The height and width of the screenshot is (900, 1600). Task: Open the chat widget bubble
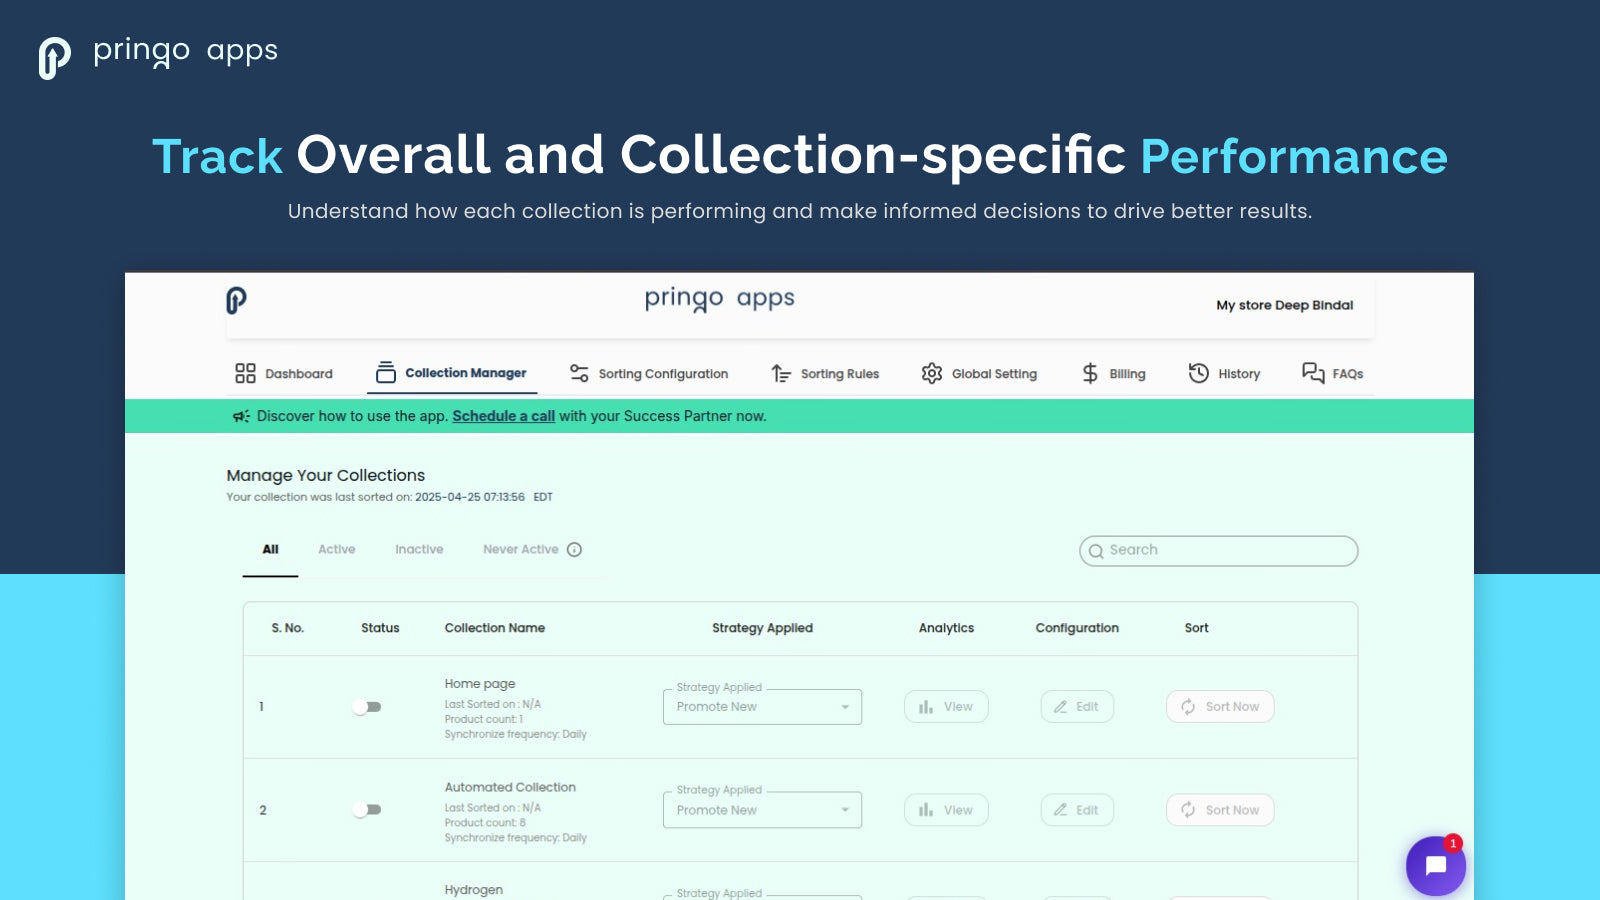[x=1436, y=866]
